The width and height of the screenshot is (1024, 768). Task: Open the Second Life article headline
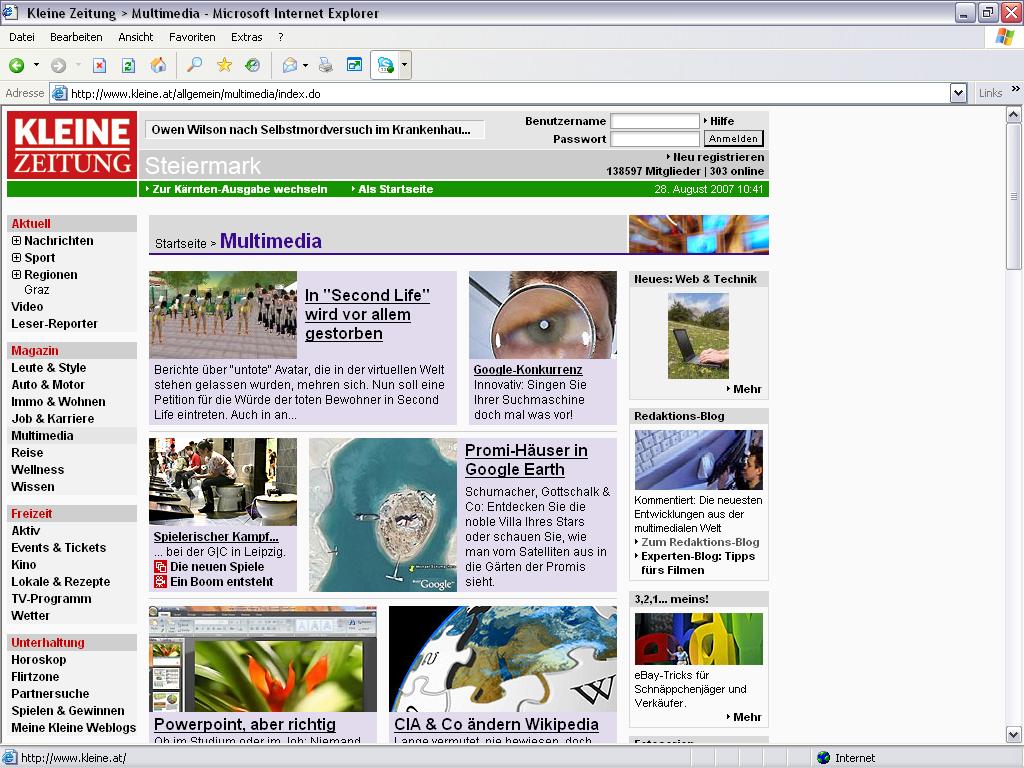point(367,314)
